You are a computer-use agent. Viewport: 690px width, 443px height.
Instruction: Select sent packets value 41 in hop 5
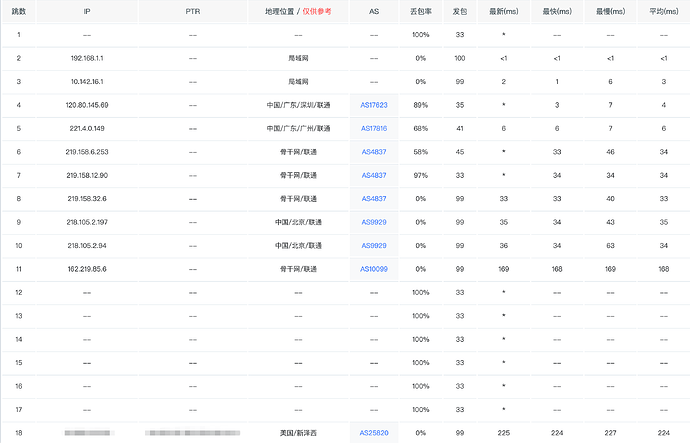tap(460, 128)
